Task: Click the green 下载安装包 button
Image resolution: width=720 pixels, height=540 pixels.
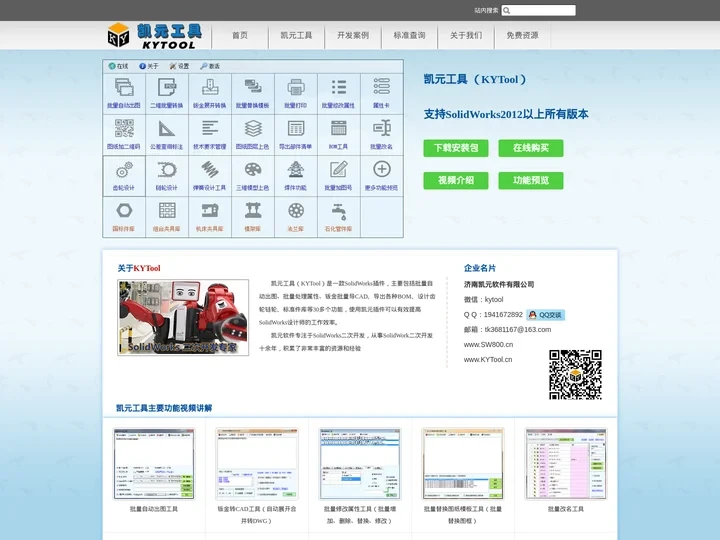Action: tap(456, 148)
